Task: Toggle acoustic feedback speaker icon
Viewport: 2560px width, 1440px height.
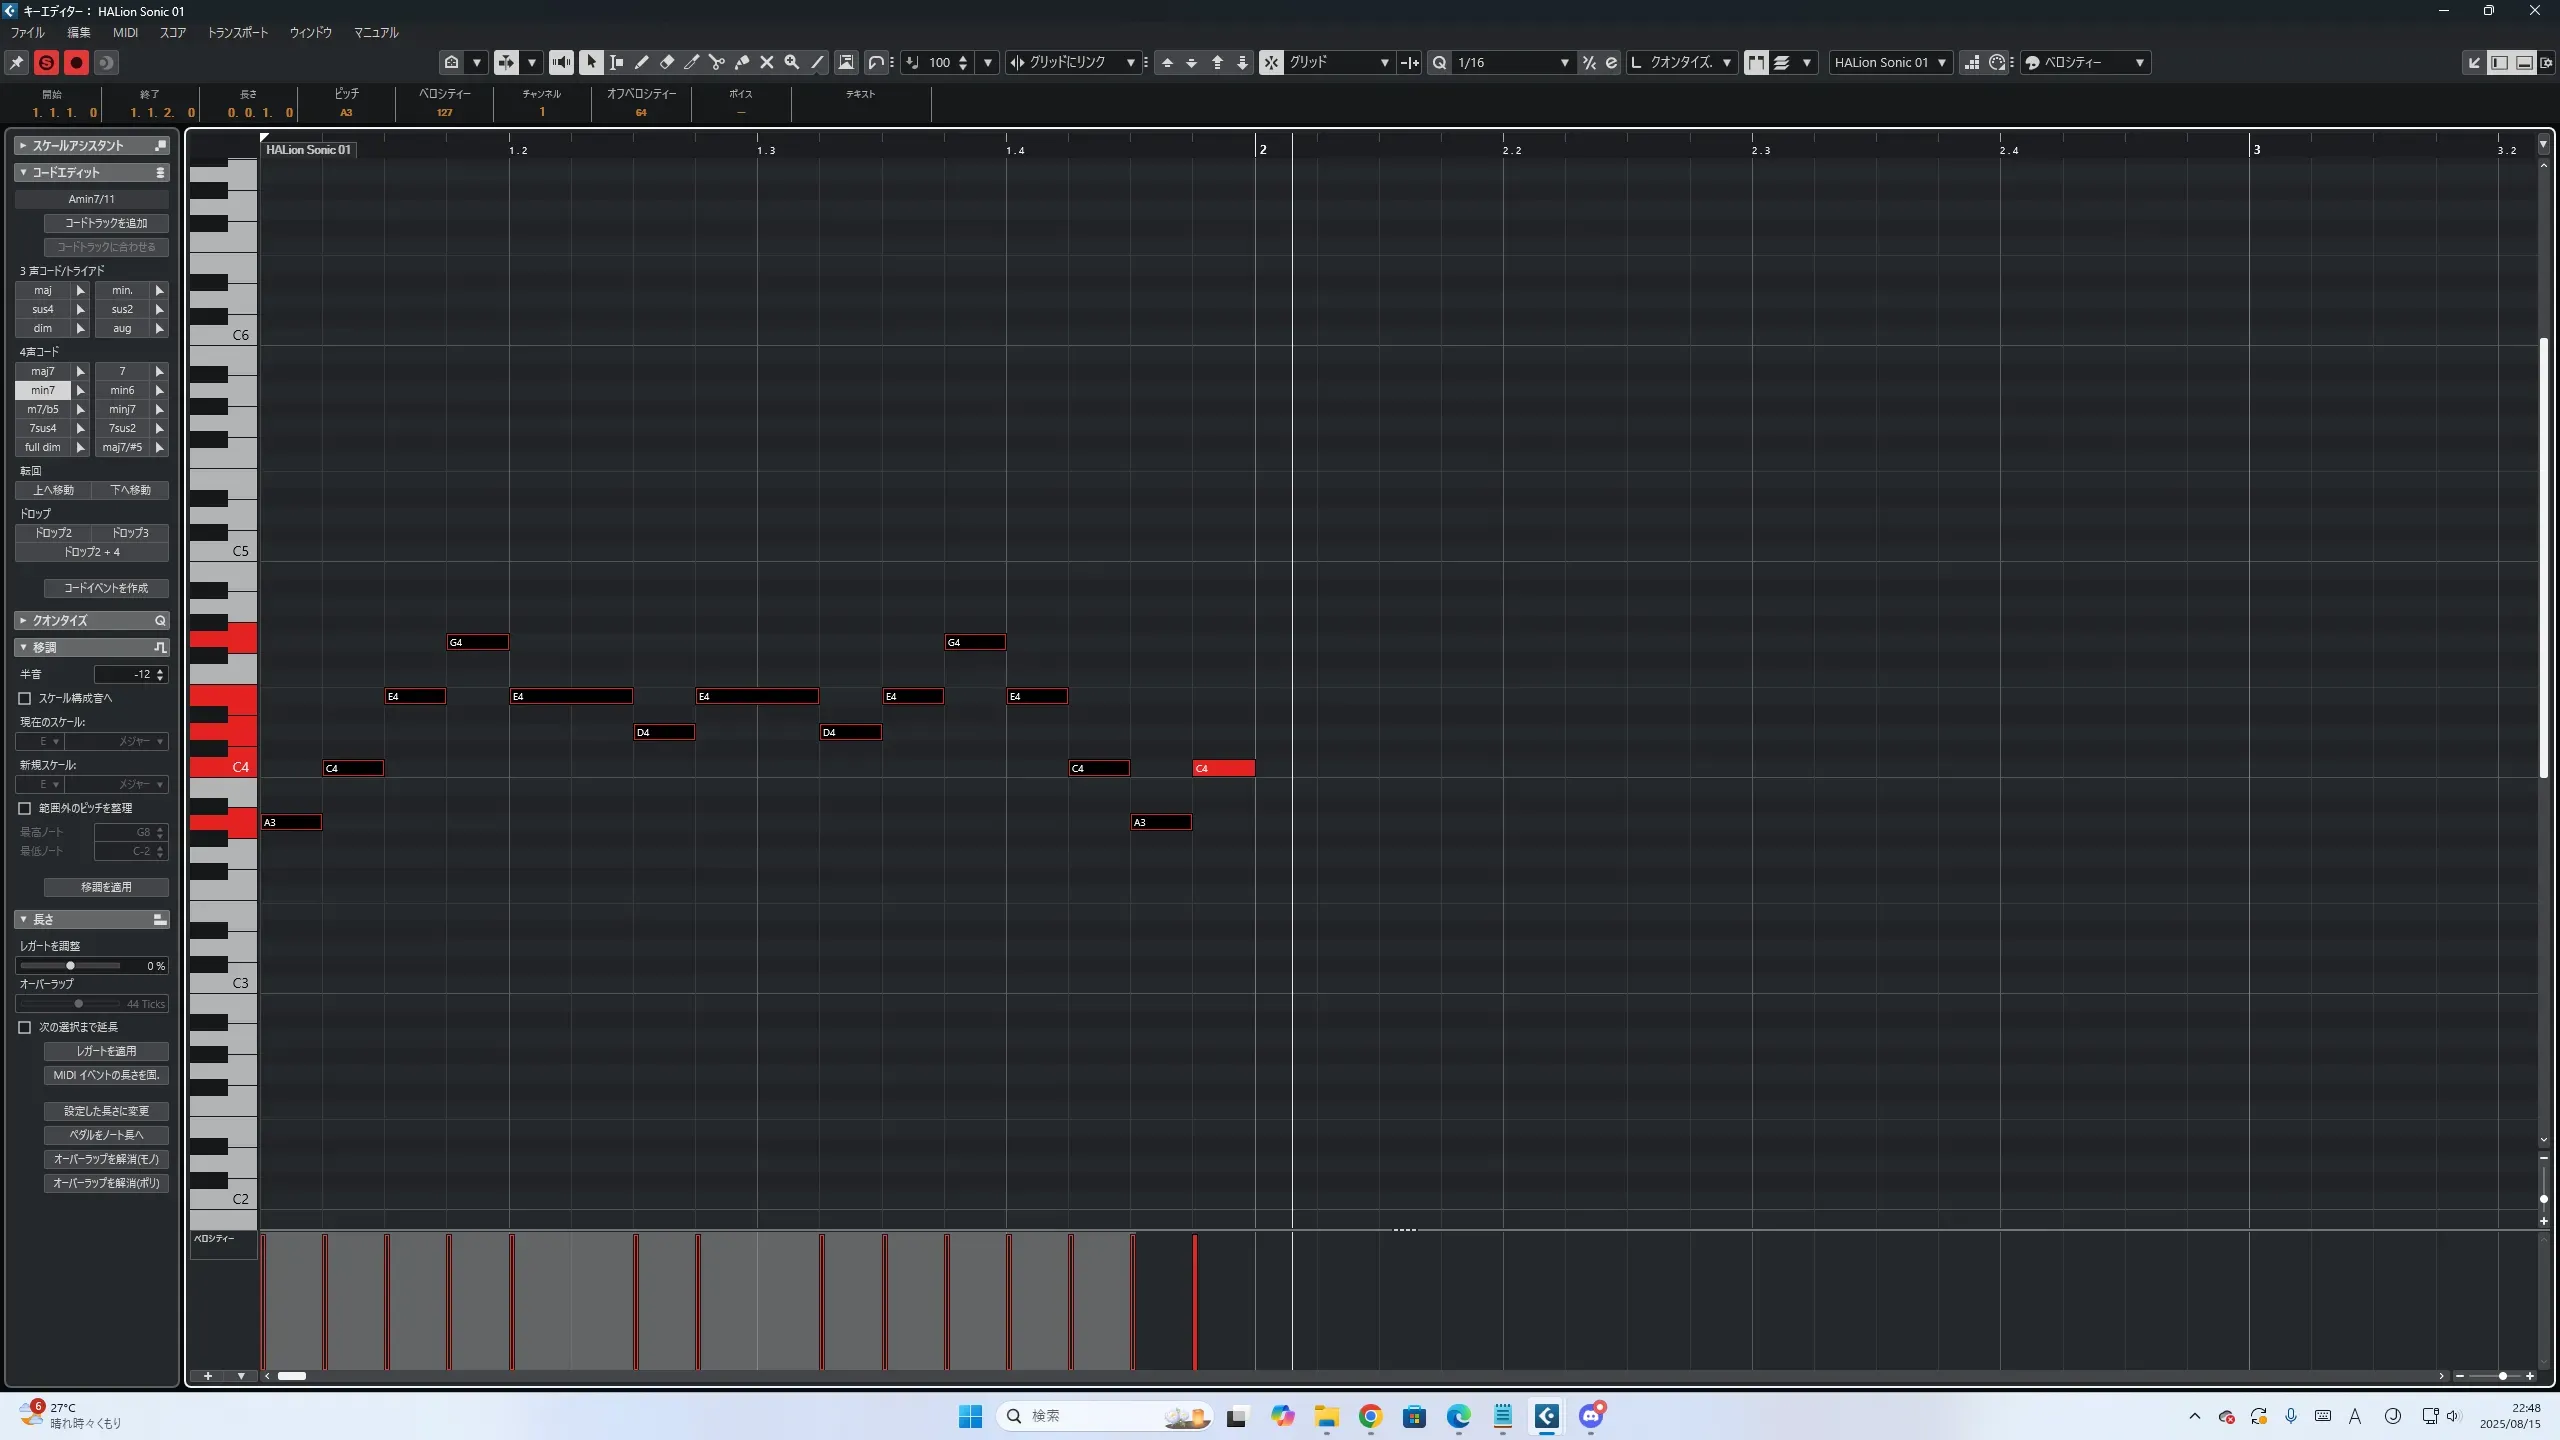Action: [x=562, y=62]
